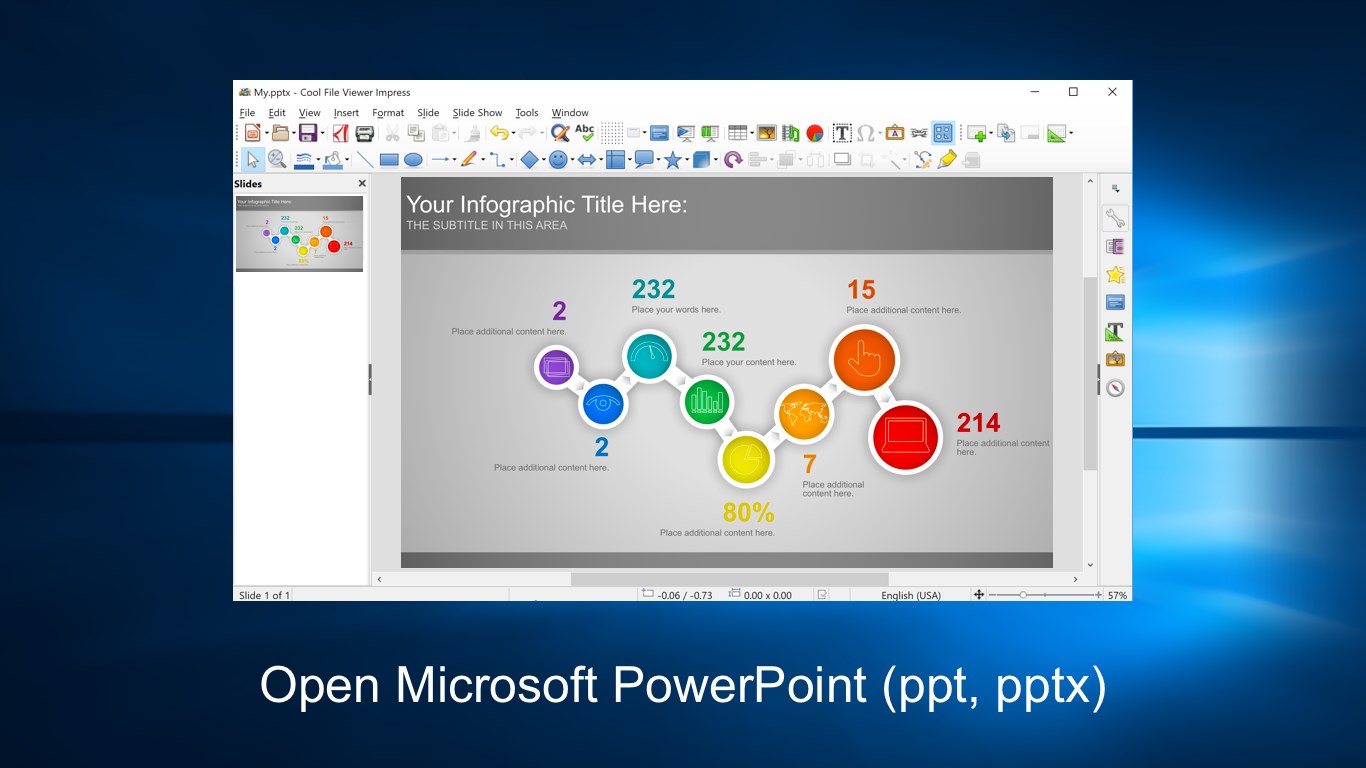Open the Insert menu
The image size is (1366, 768).
[346, 113]
